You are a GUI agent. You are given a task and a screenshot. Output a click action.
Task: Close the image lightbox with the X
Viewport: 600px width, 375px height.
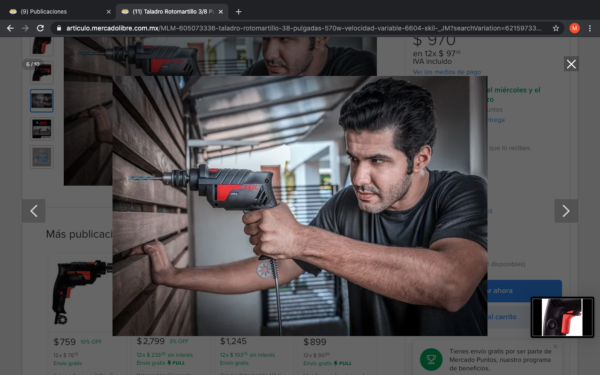(571, 64)
